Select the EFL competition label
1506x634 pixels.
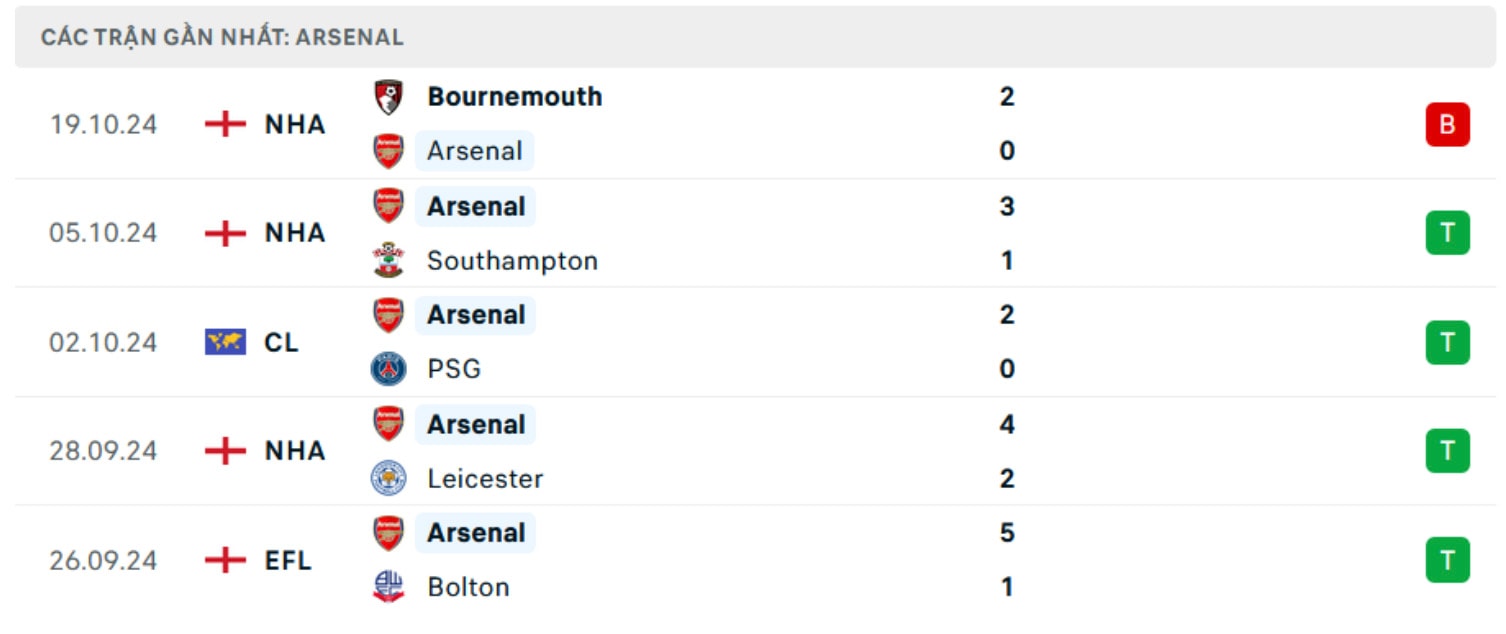point(288,560)
